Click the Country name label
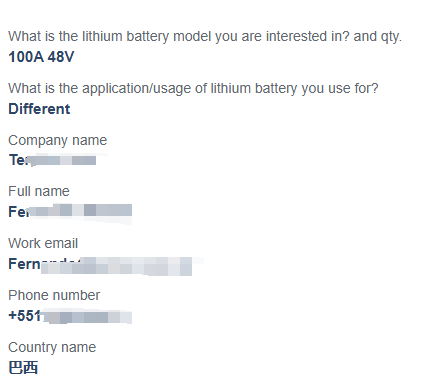 point(52,347)
